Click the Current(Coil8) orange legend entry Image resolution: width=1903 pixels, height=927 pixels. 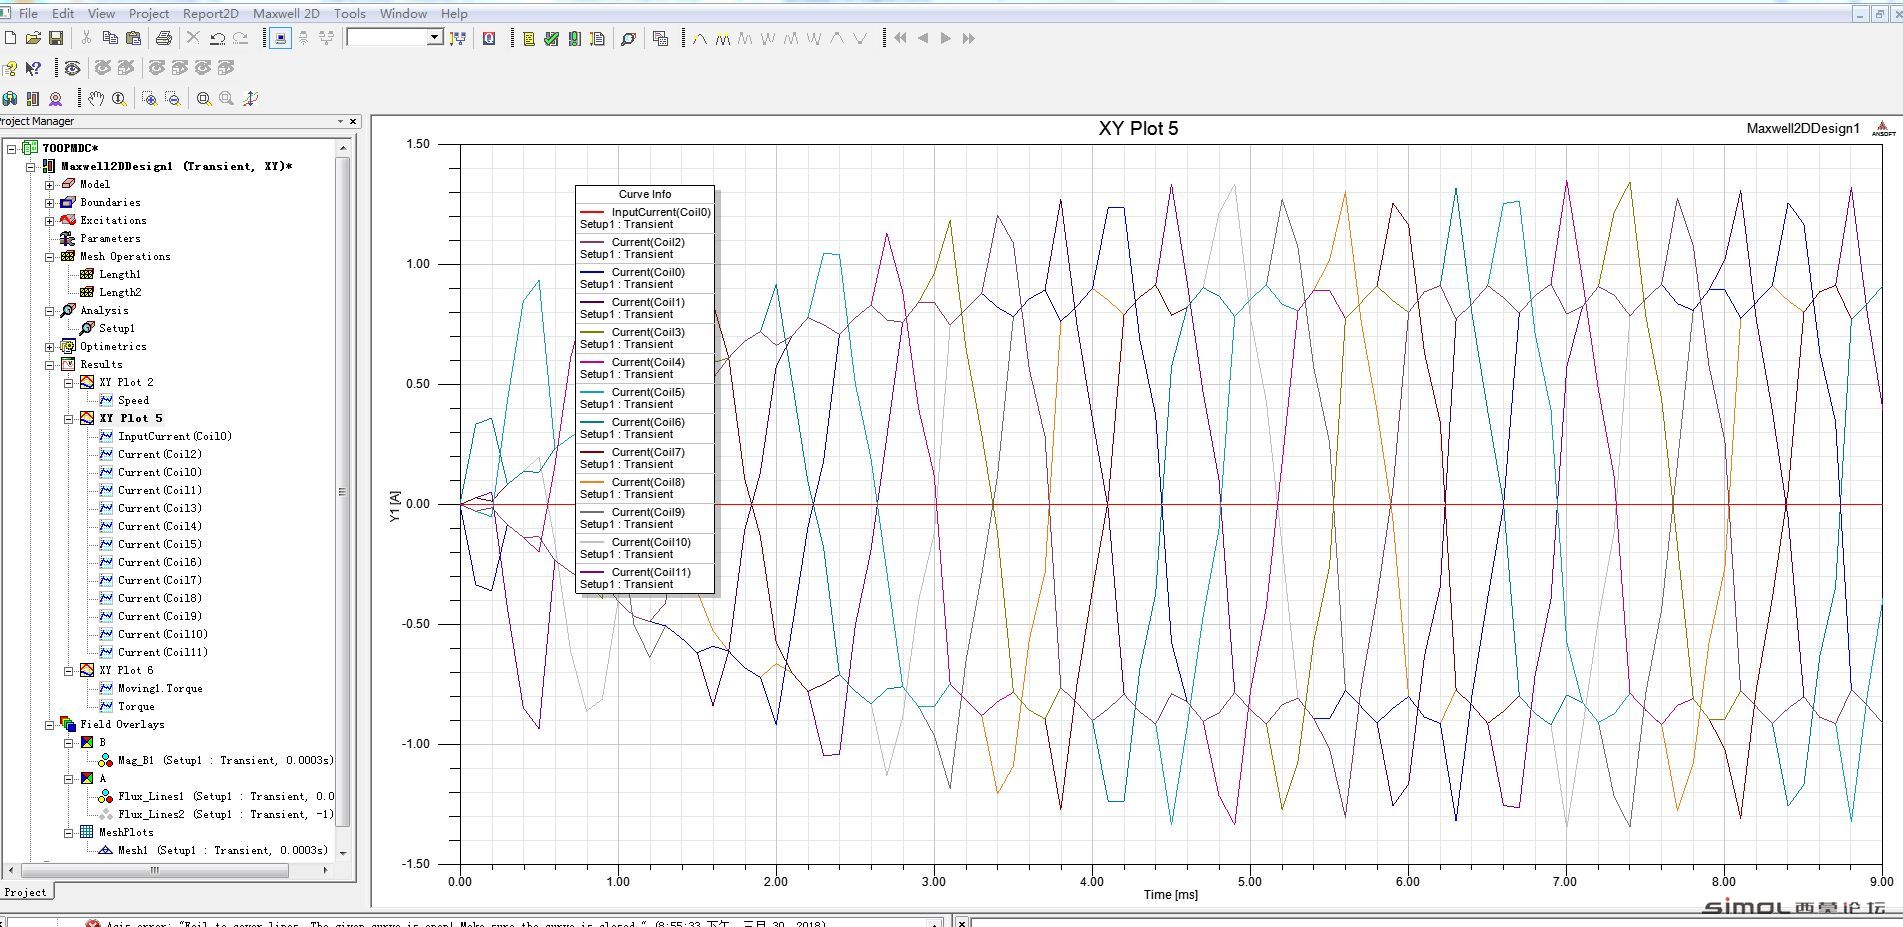[645, 488]
